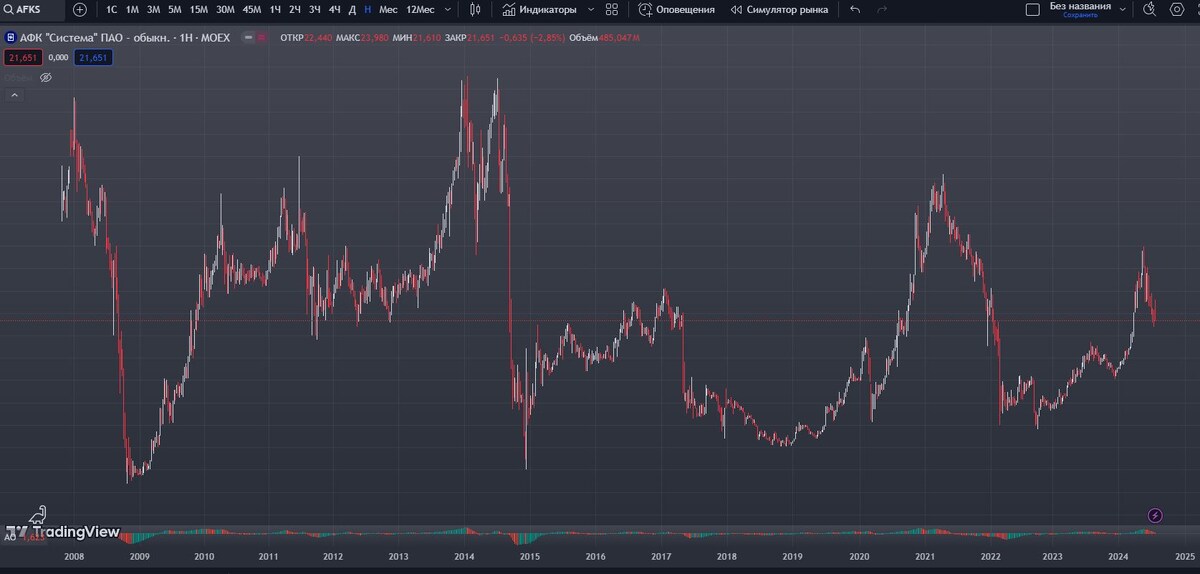Screen dimensions: 1200x574
Task: Choose chart layout square icon
Action: click(x=1033, y=9)
